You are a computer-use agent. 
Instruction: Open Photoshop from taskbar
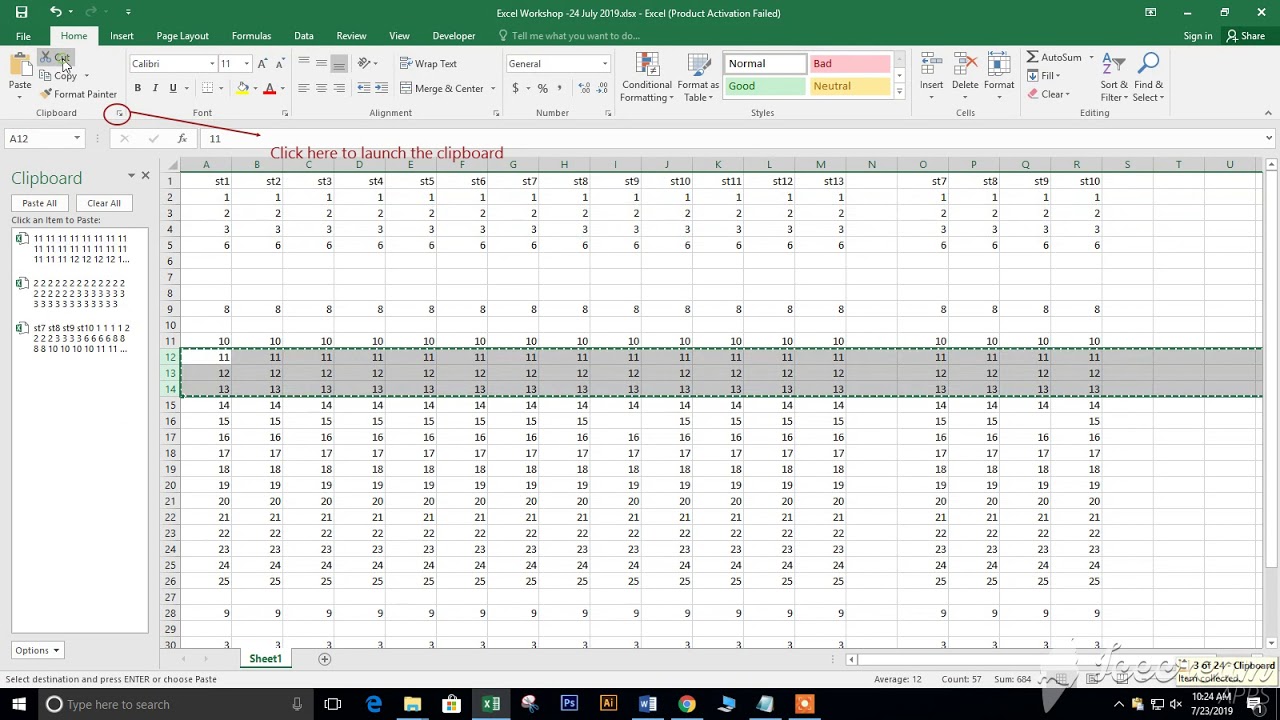(x=569, y=704)
